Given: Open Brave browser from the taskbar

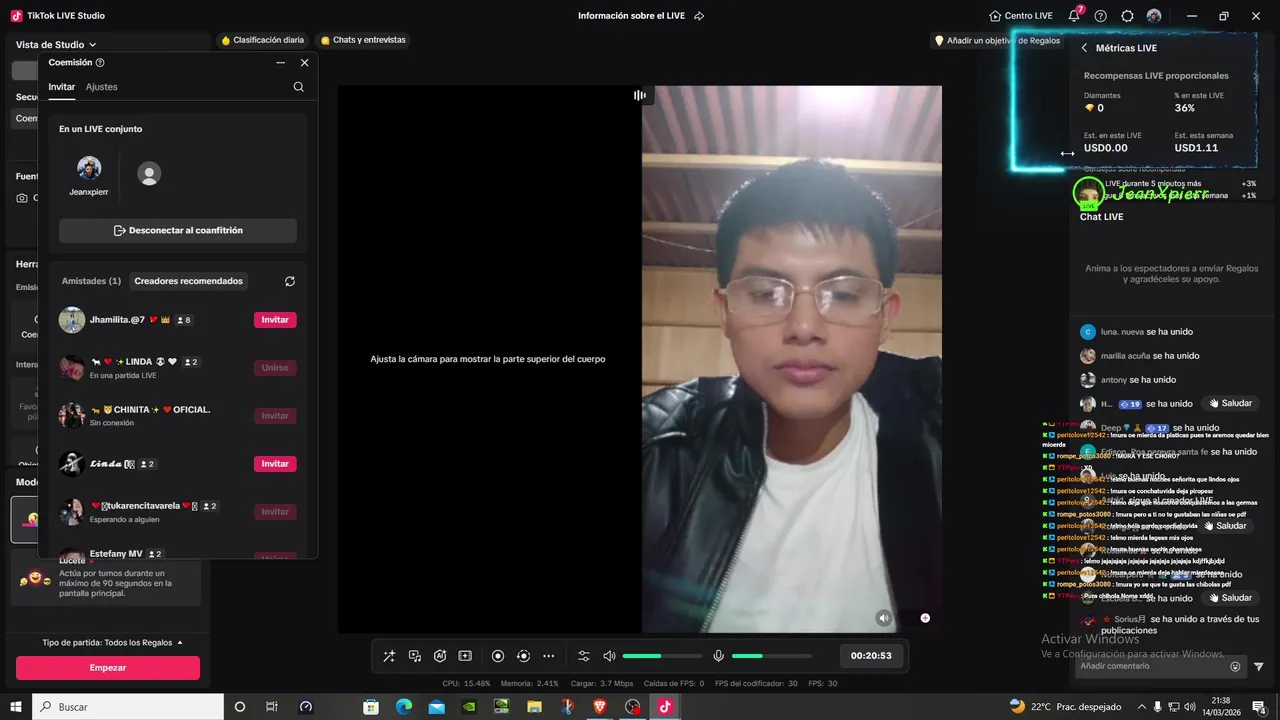Looking at the screenshot, I should (x=600, y=707).
